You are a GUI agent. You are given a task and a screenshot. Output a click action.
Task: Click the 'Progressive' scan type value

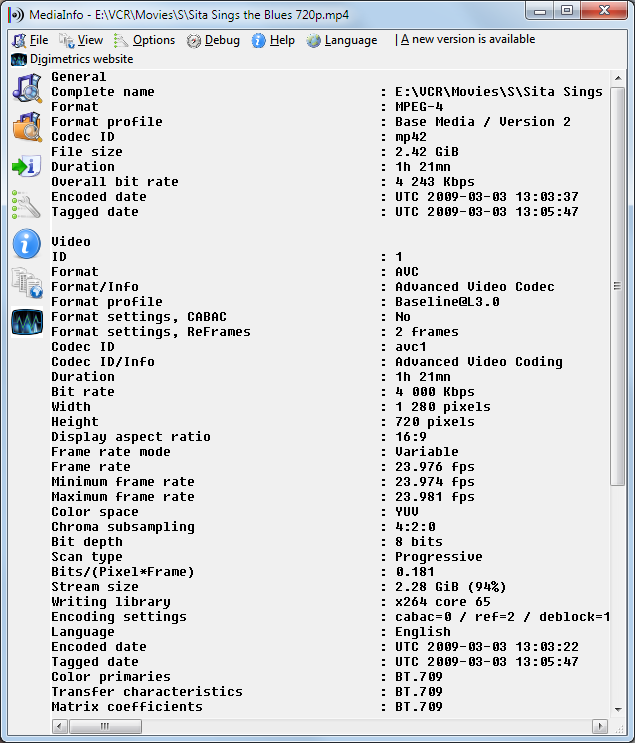(439, 557)
